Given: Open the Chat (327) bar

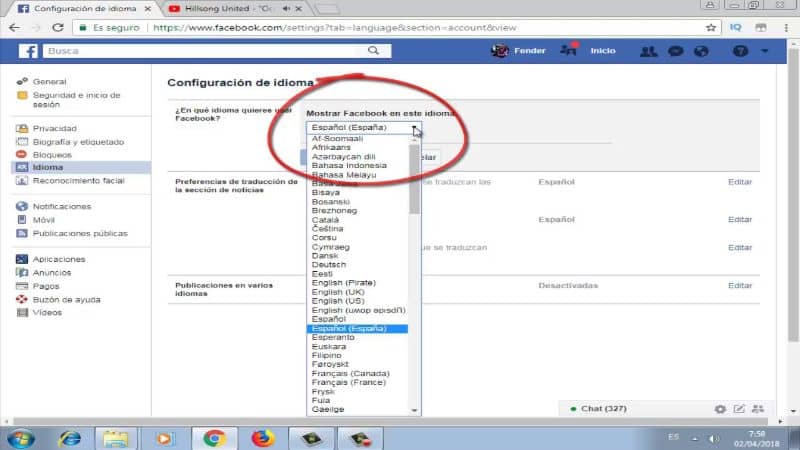Looking at the screenshot, I should 604,409.
